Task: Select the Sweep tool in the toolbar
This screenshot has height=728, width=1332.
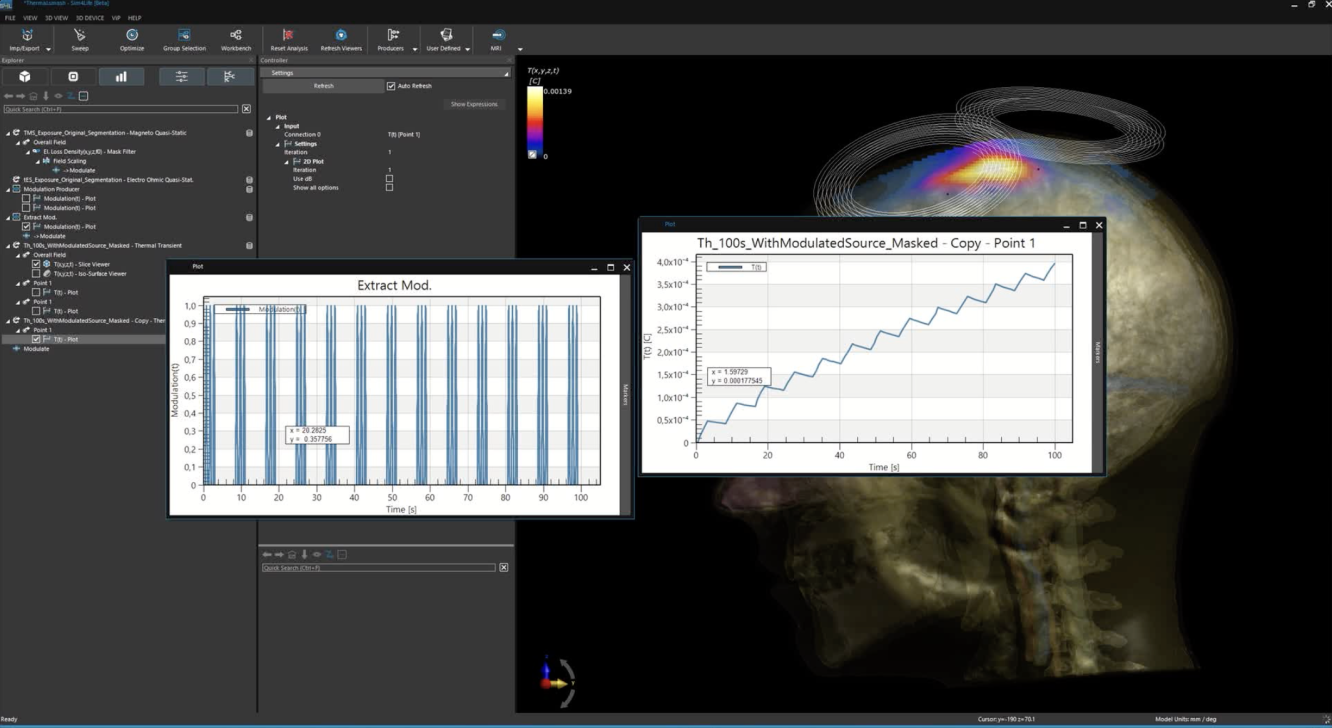Action: click(80, 40)
